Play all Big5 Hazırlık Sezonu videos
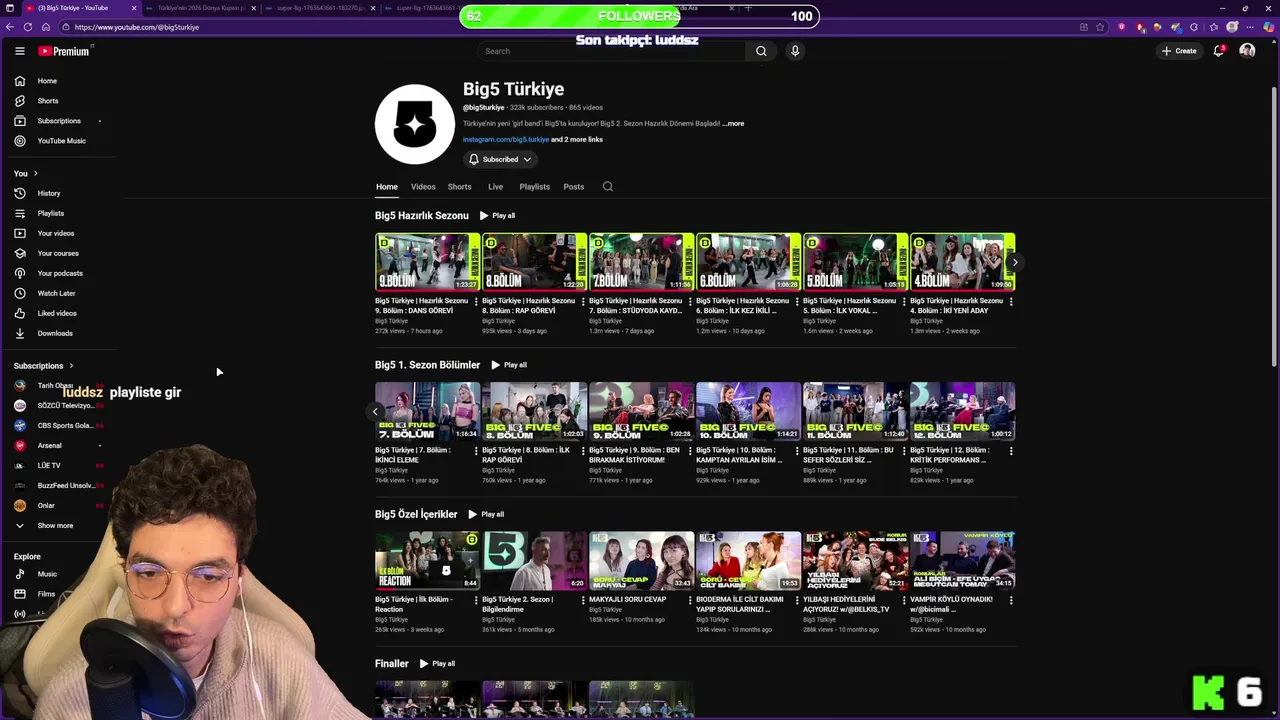Screen dimensions: 1280x720 click(x=497, y=216)
